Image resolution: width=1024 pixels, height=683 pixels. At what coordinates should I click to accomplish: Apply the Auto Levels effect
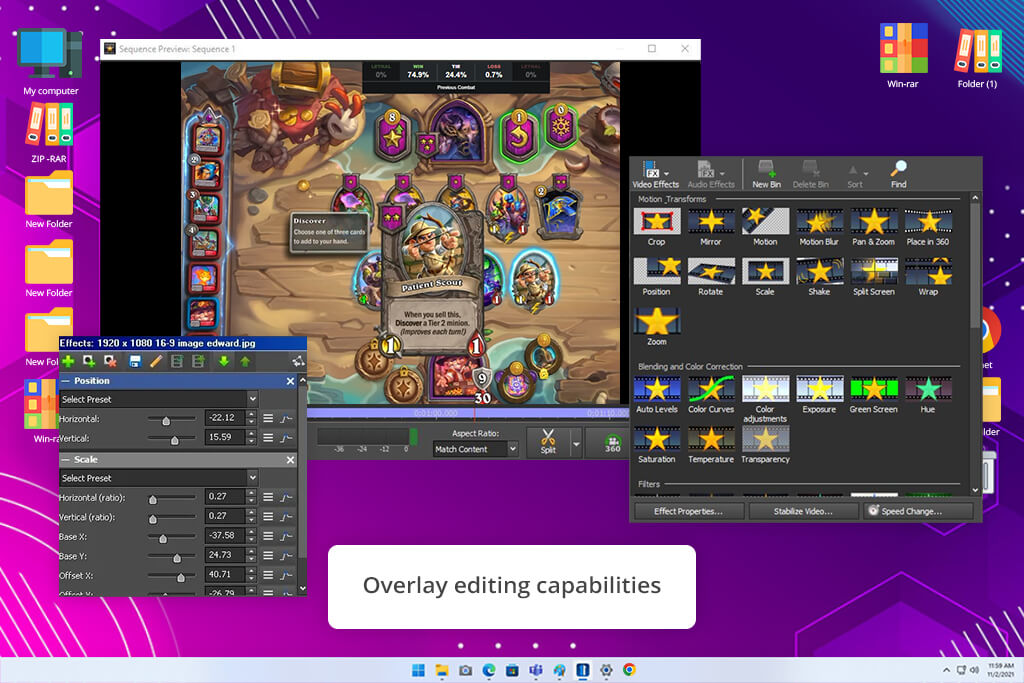pos(656,394)
